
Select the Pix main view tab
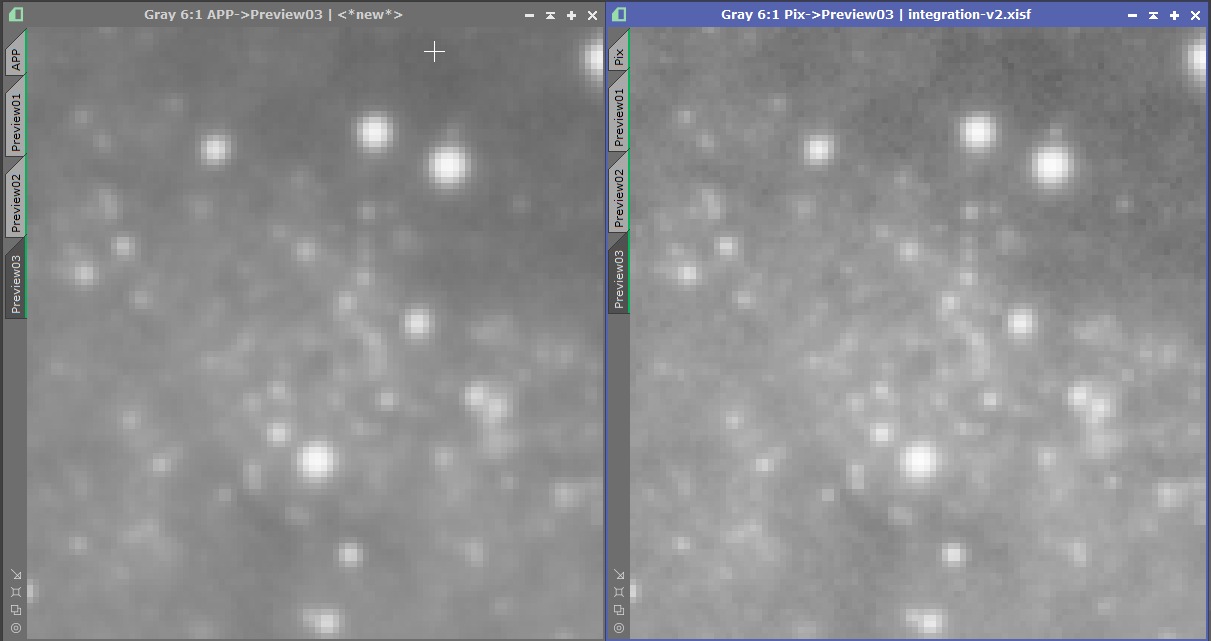[x=619, y=51]
